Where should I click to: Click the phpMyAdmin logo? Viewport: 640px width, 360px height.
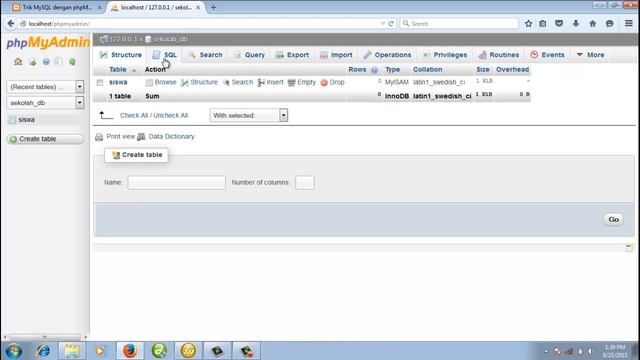click(x=48, y=42)
